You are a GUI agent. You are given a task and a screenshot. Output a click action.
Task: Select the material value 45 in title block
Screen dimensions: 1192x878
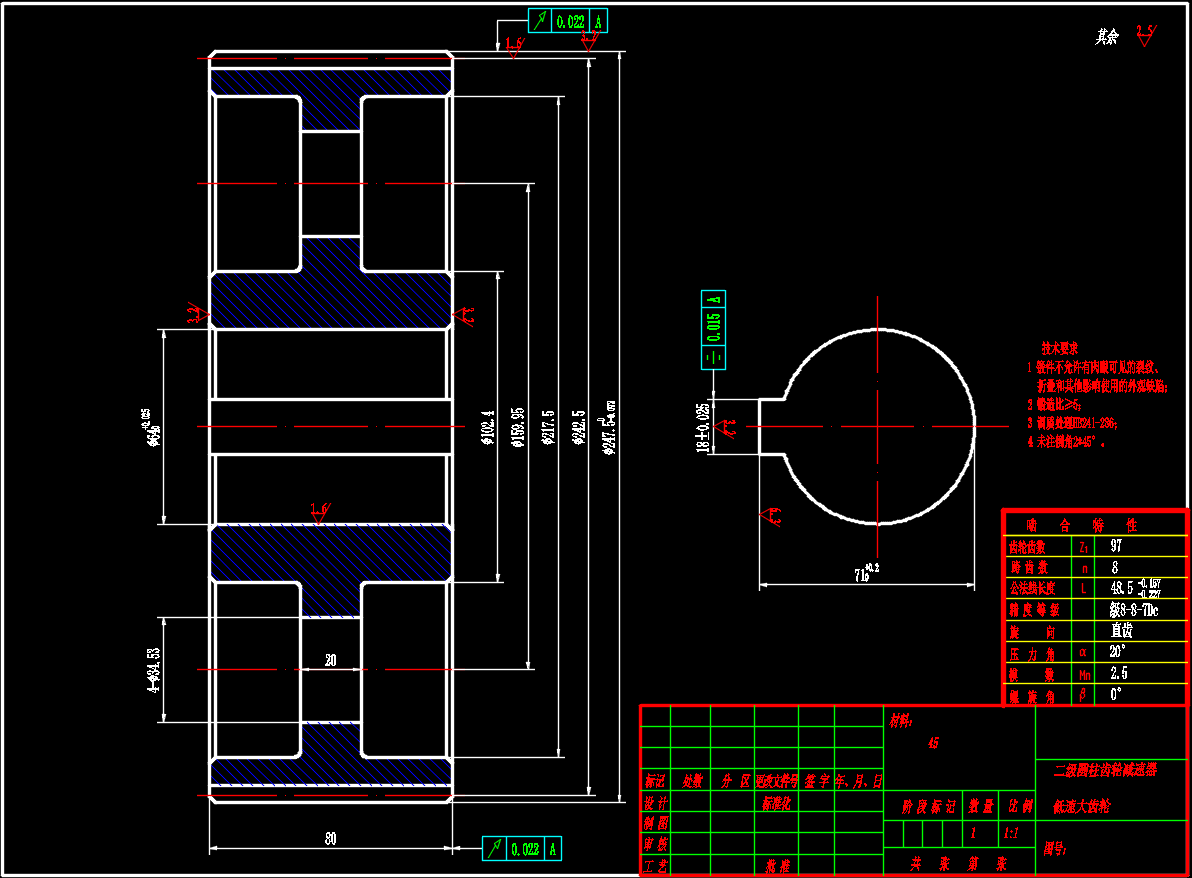[933, 743]
